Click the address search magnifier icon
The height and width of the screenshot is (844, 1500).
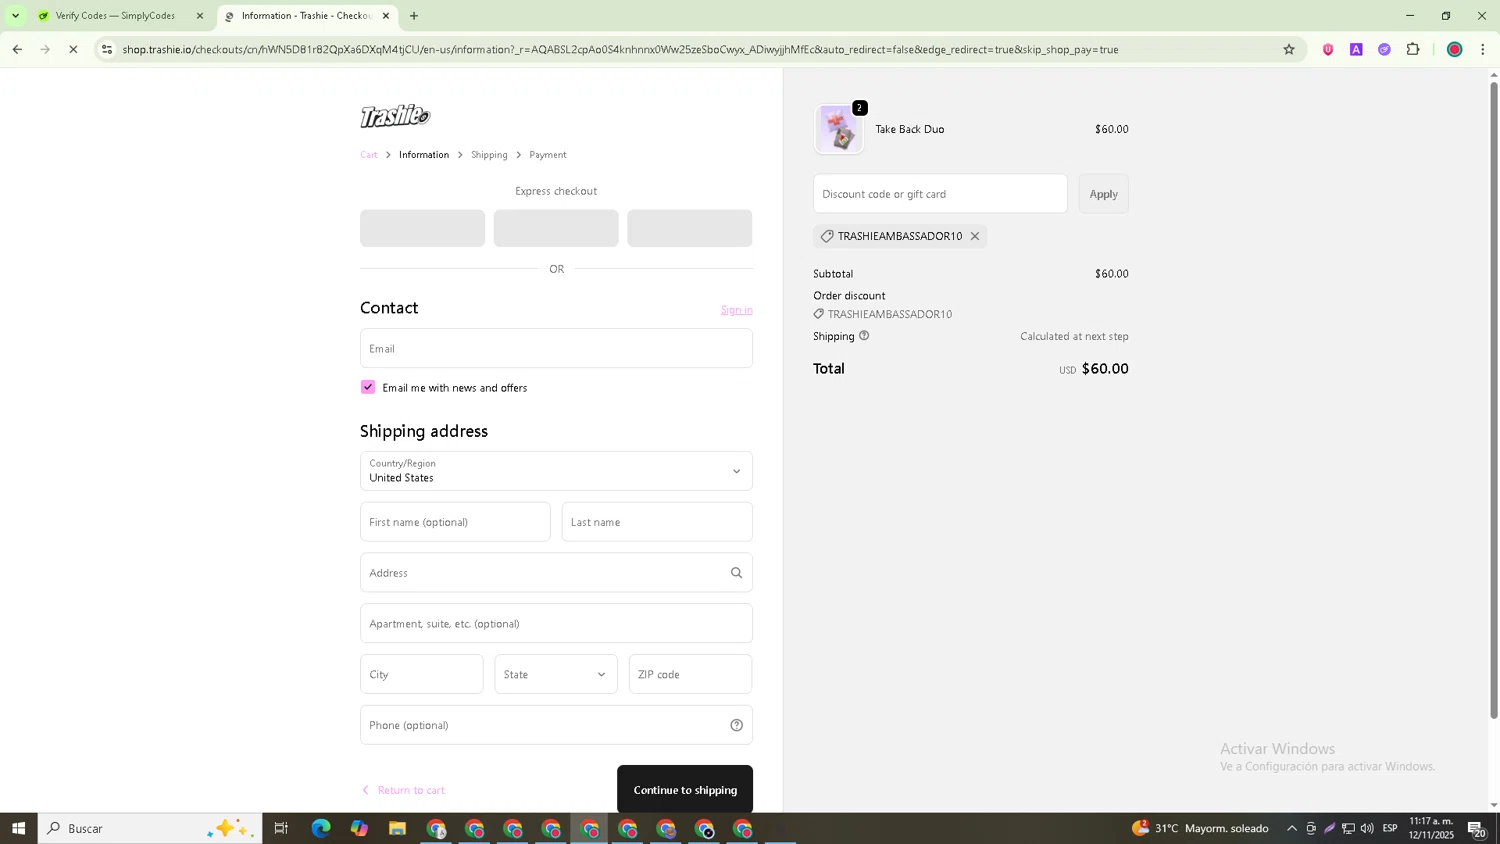(736, 573)
